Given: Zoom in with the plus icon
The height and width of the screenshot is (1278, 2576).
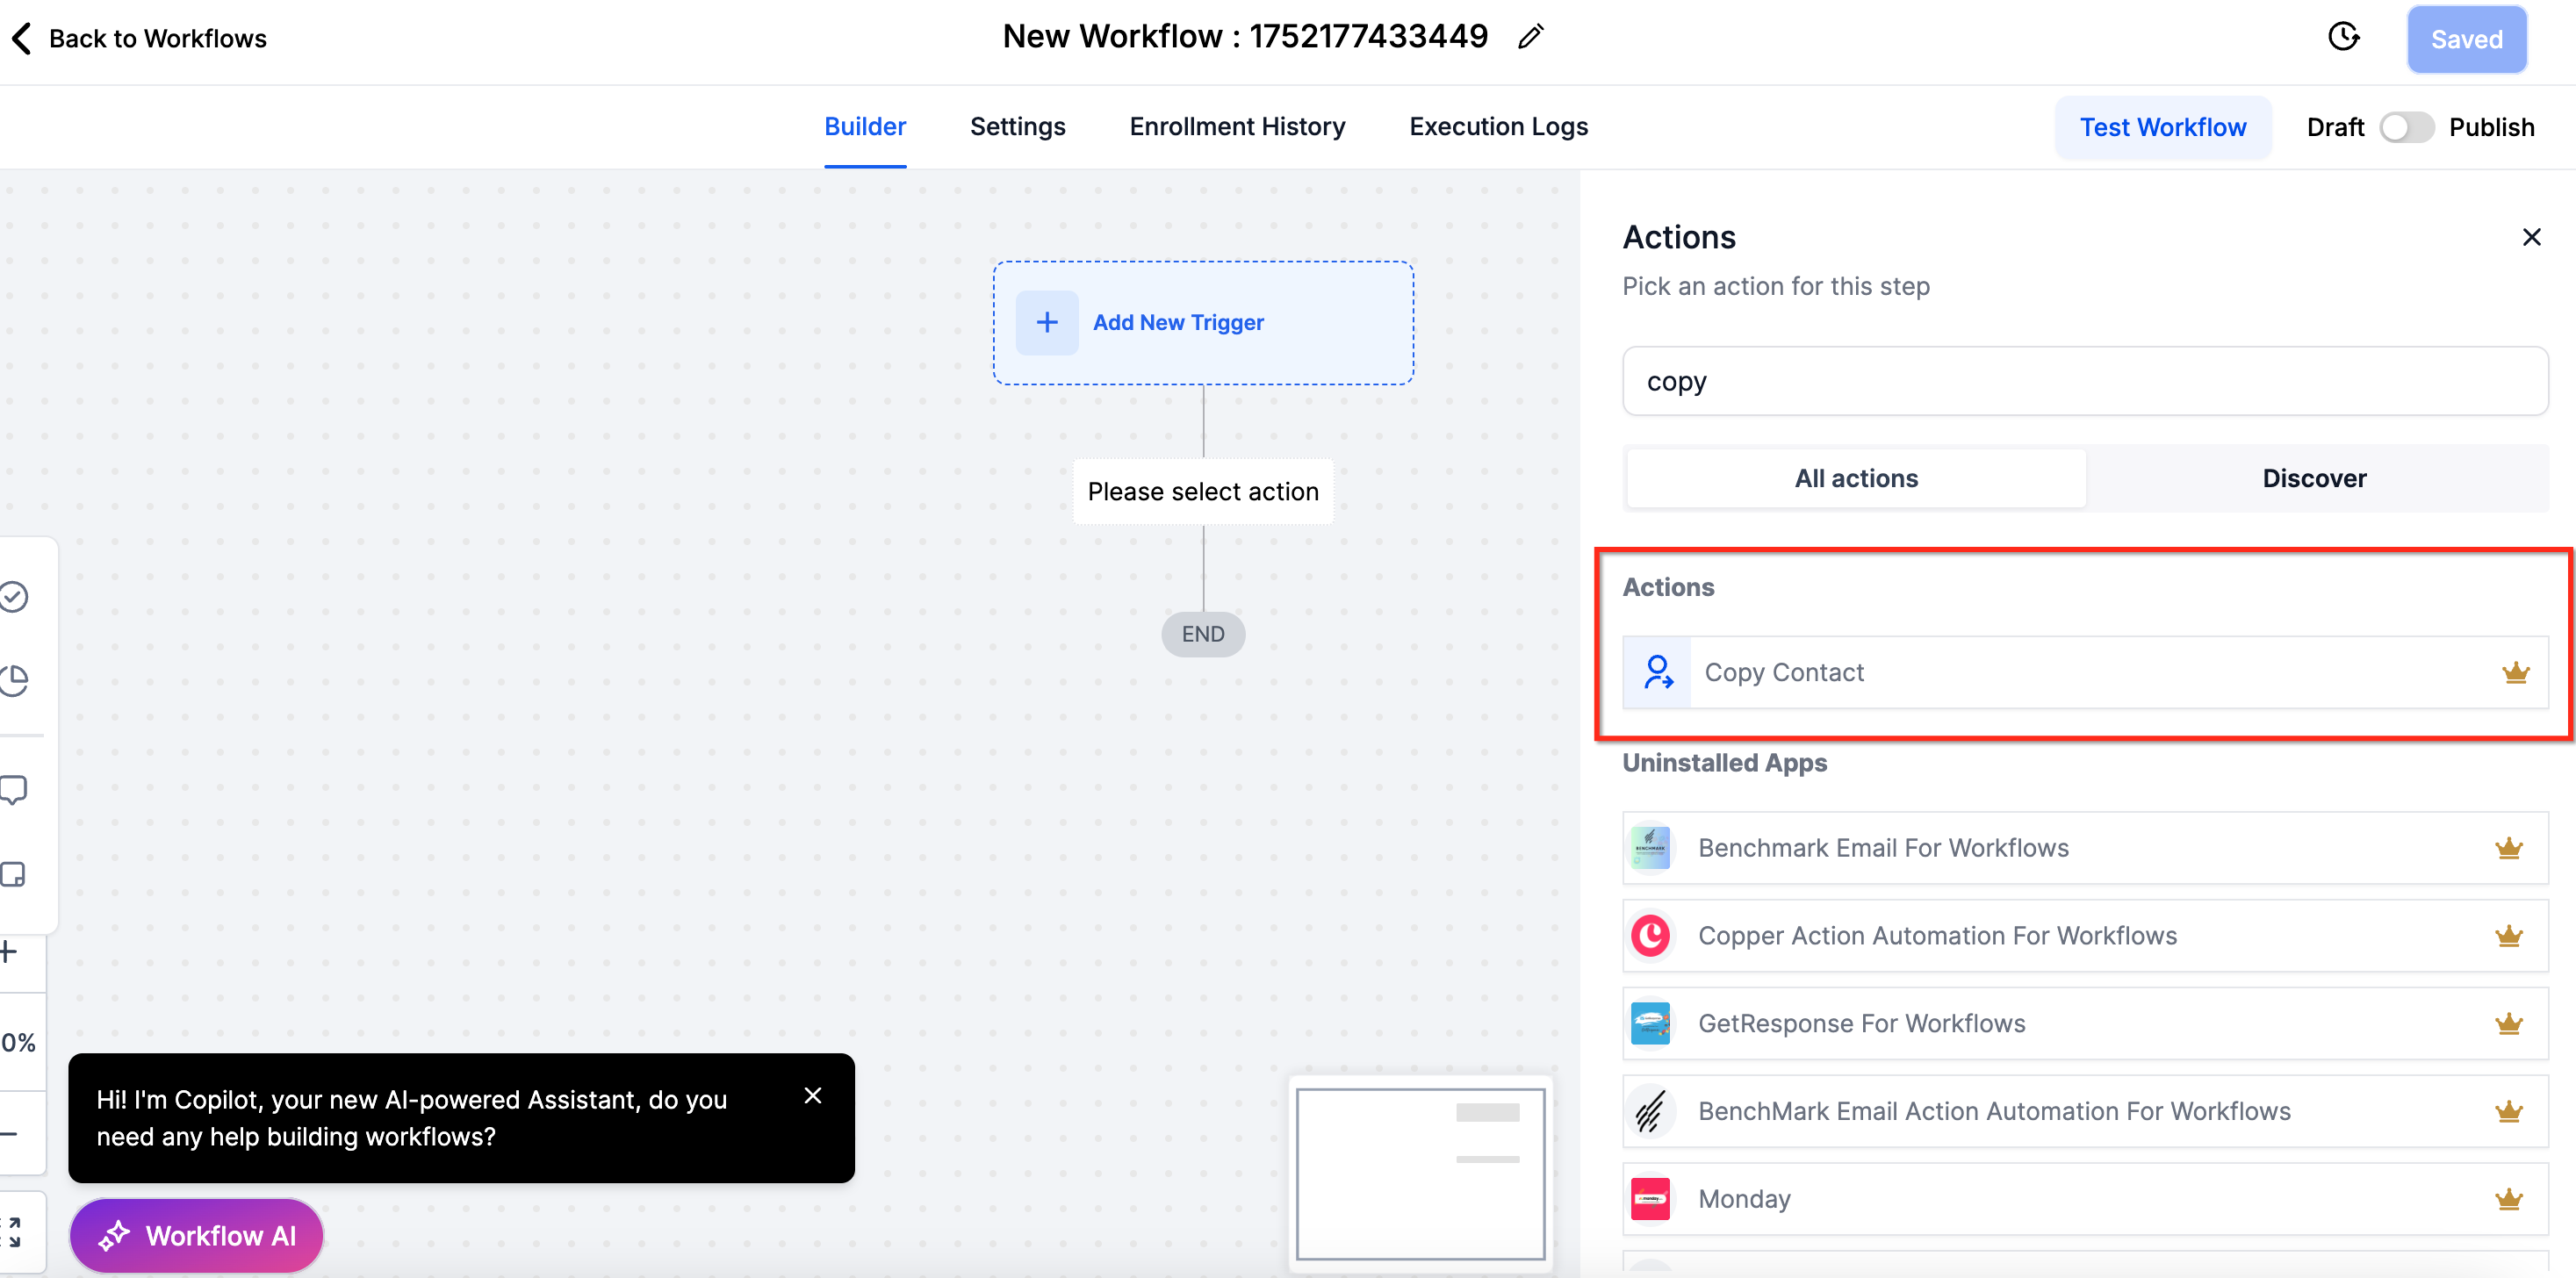Looking at the screenshot, I should pyautogui.click(x=10, y=952).
